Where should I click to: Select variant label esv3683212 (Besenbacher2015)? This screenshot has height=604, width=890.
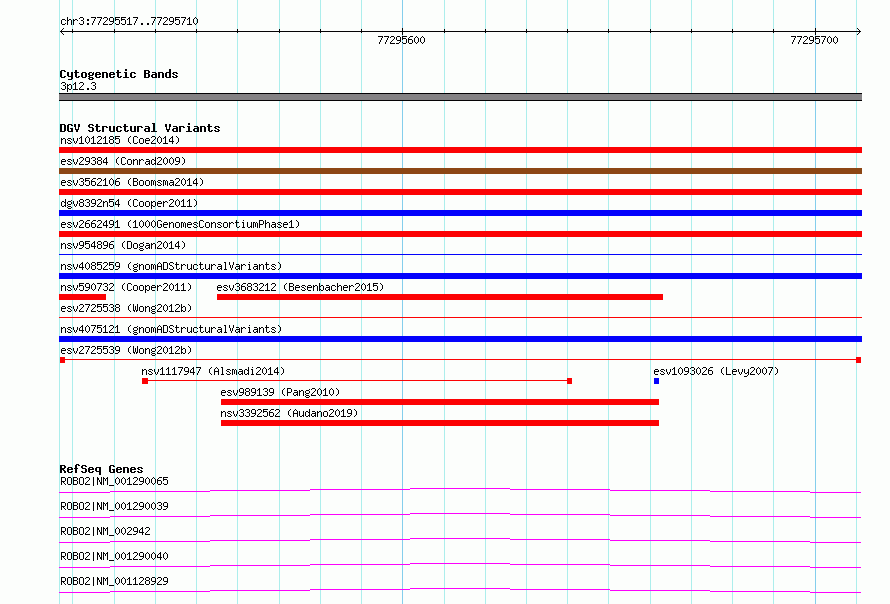[x=300, y=287]
